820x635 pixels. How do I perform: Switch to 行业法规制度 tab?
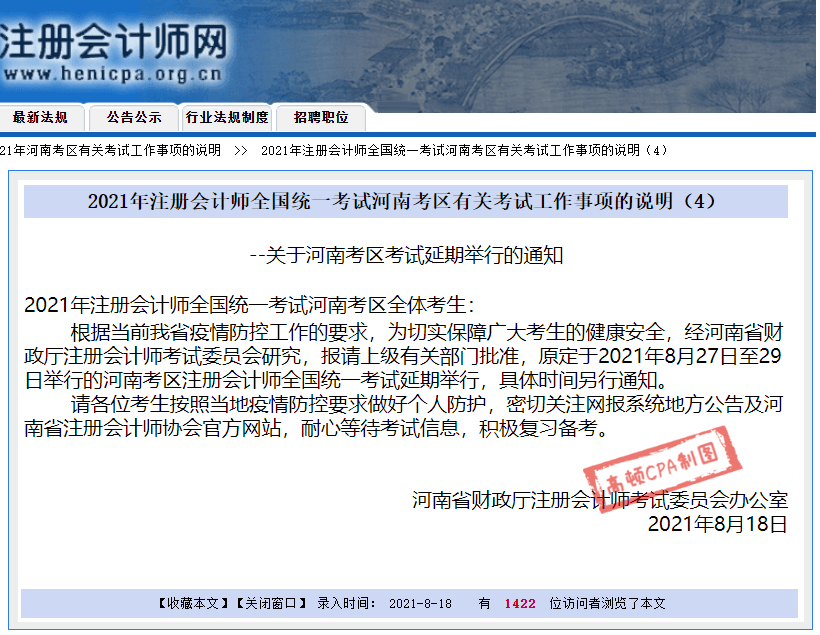tap(227, 118)
